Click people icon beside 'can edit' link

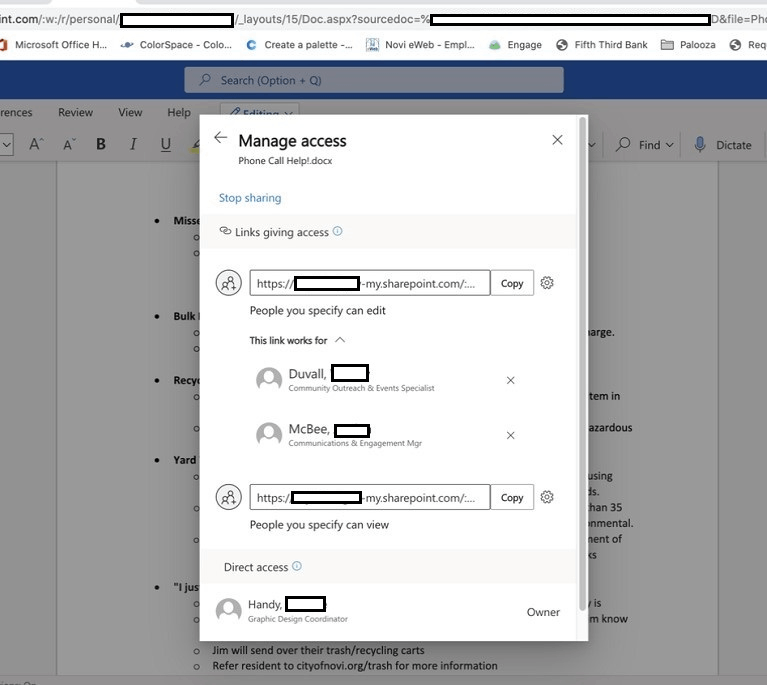[228, 283]
